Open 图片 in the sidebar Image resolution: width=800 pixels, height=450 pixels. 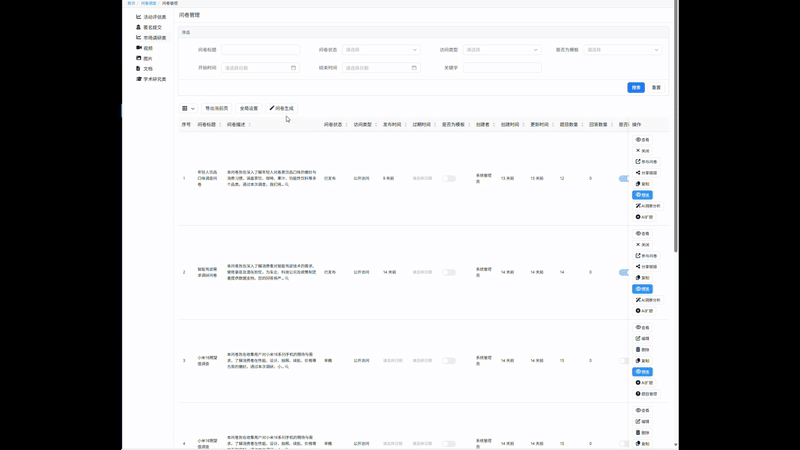(144, 58)
